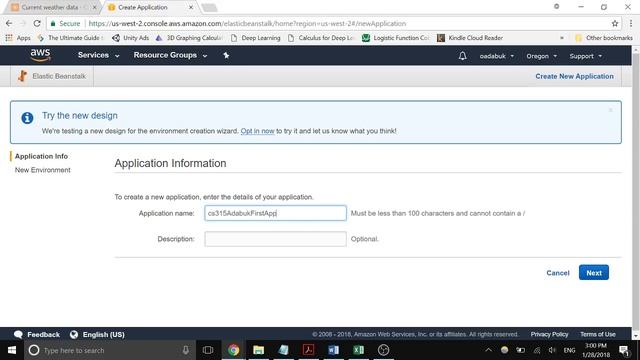Click the ENG language indicator
This screenshot has width=640, height=360.
[x=569, y=350]
